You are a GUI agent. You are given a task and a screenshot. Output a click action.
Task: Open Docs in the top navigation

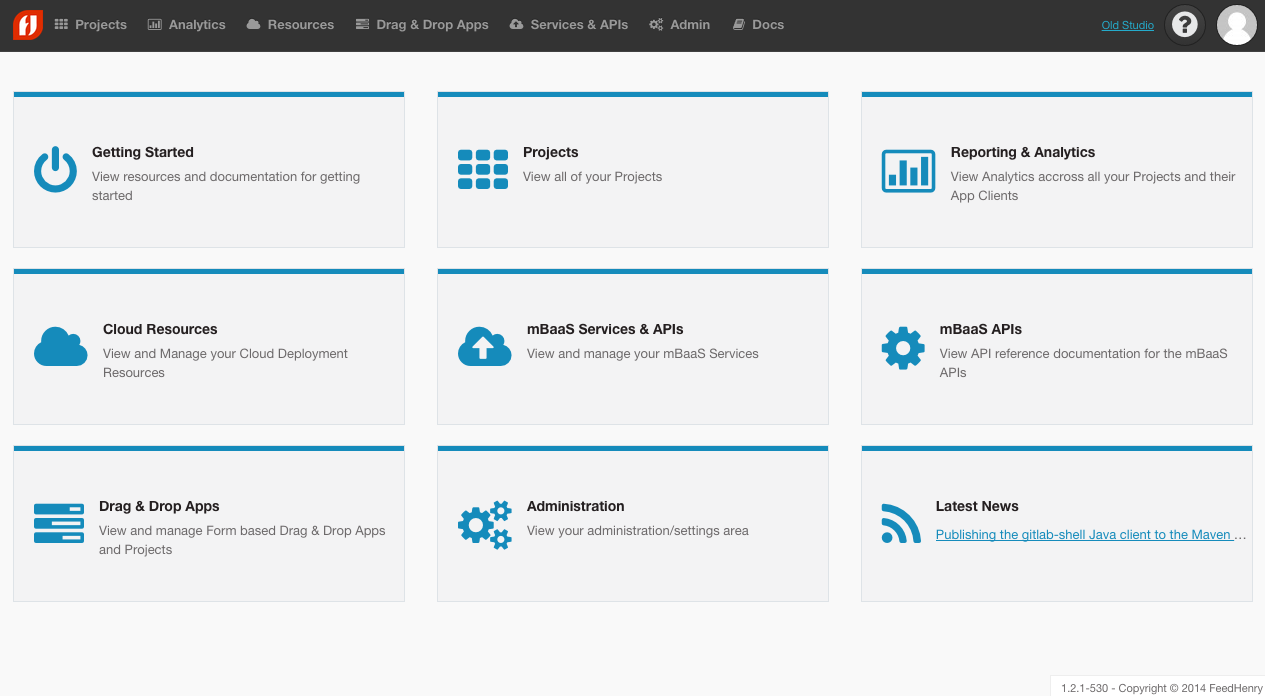(758, 24)
